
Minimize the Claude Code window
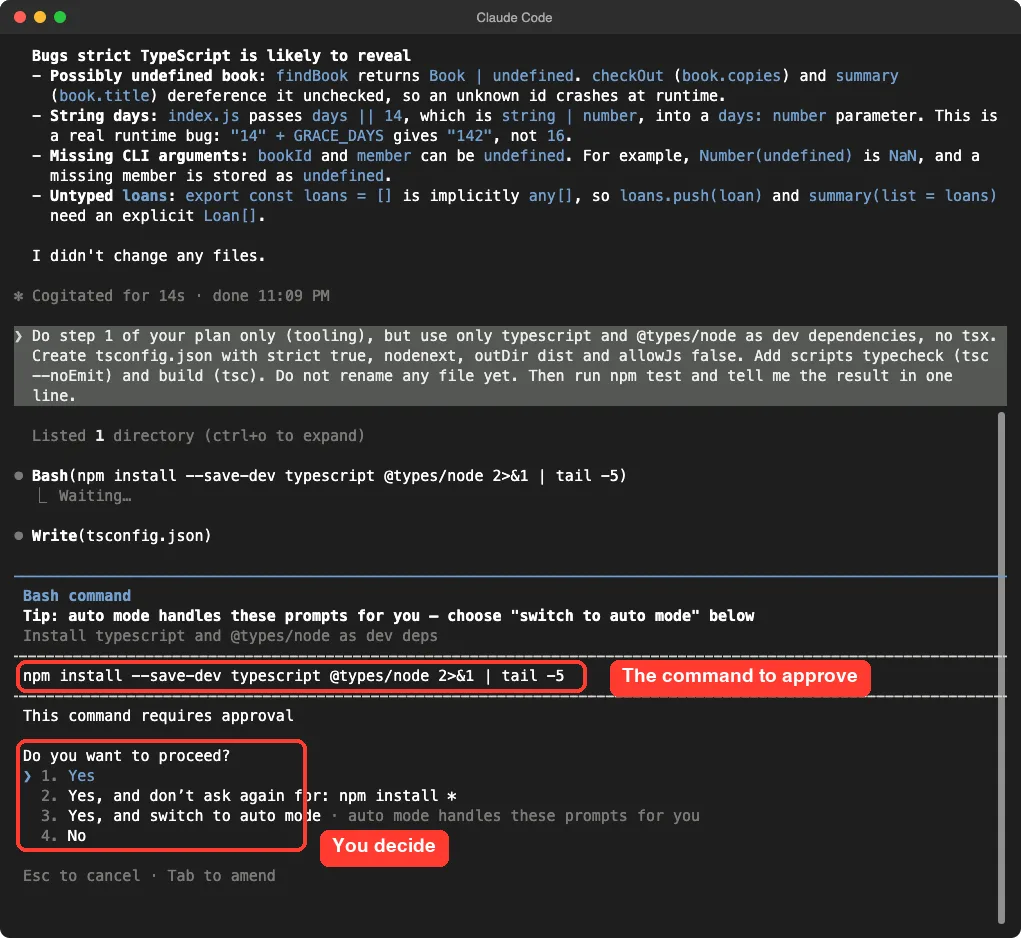[40, 17]
